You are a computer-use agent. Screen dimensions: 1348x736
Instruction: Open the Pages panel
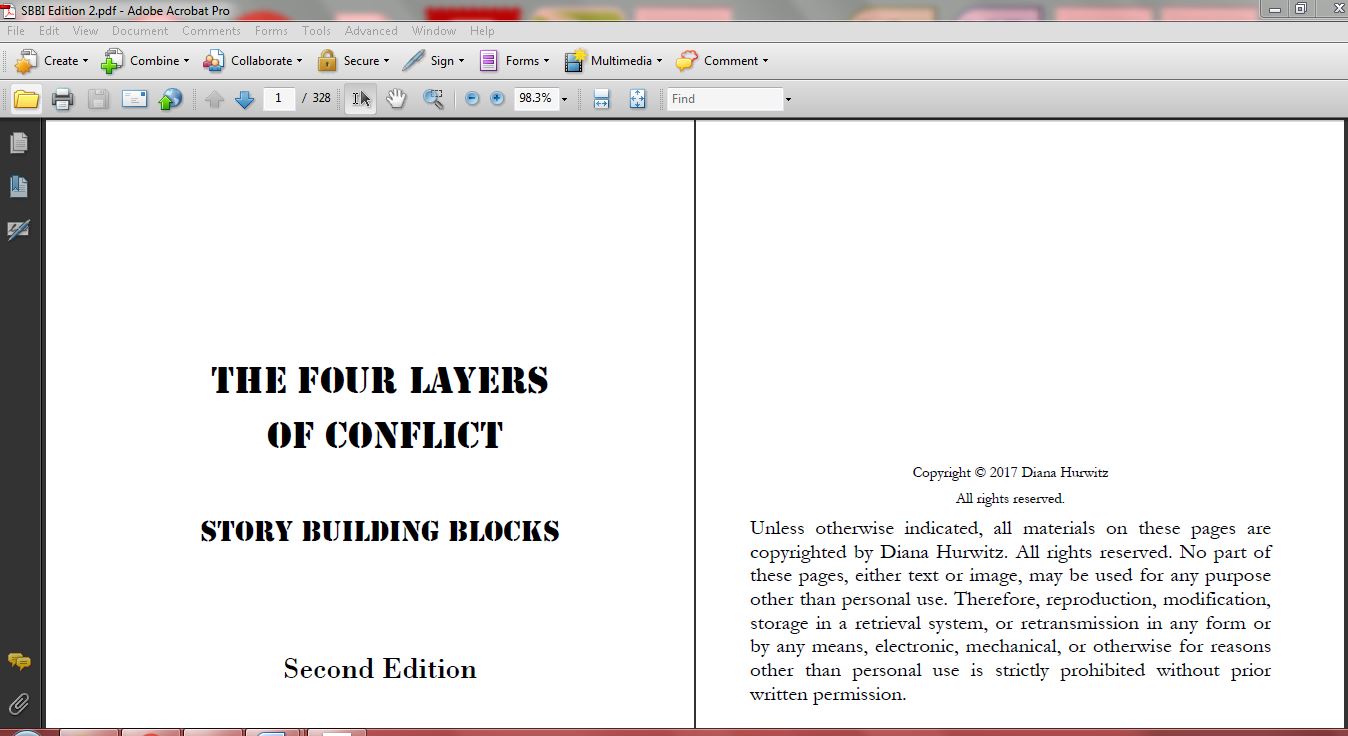(x=19, y=143)
